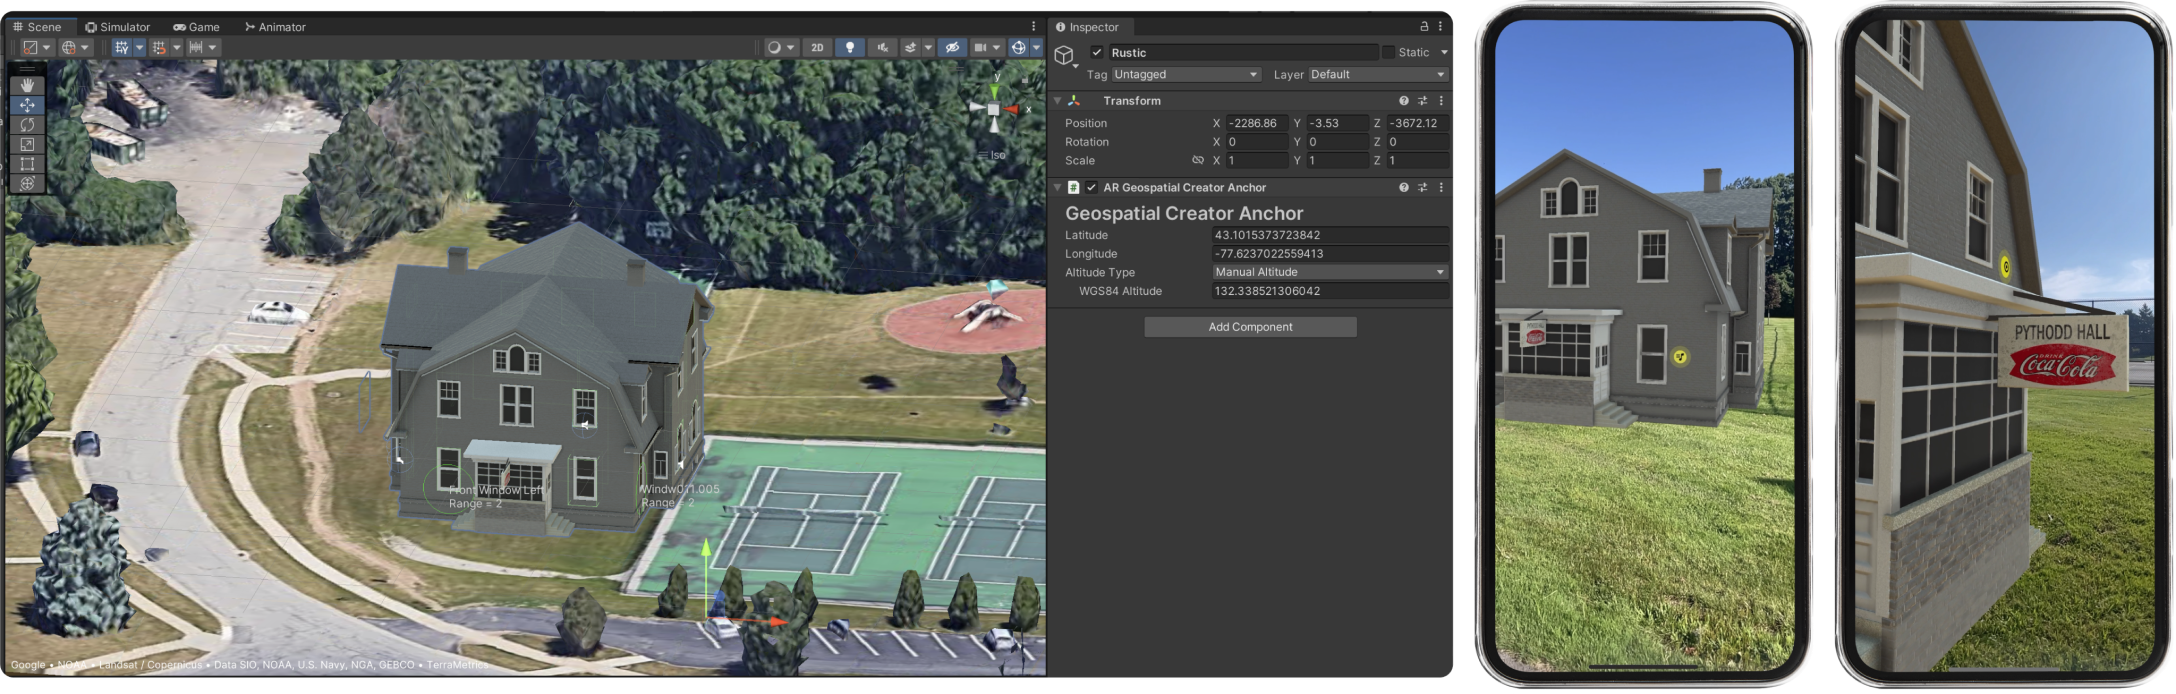Open Transform component preset sliders icon

point(1422,101)
